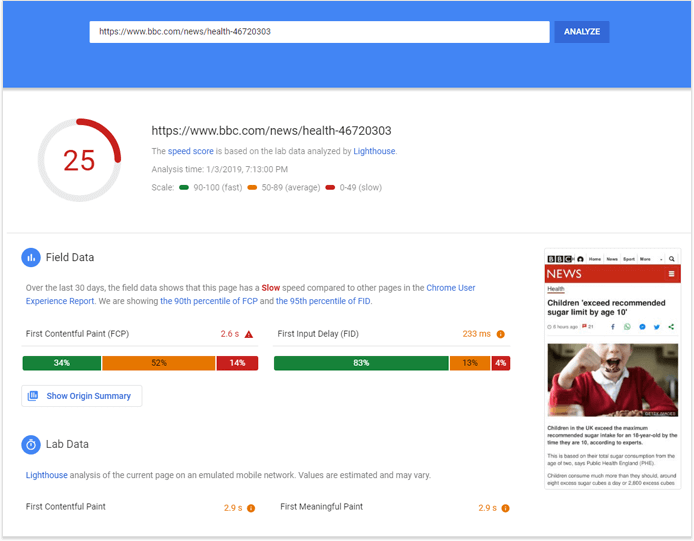Click the Show Origin Summary chart icon
The width and height of the screenshot is (694, 541).
(33, 396)
